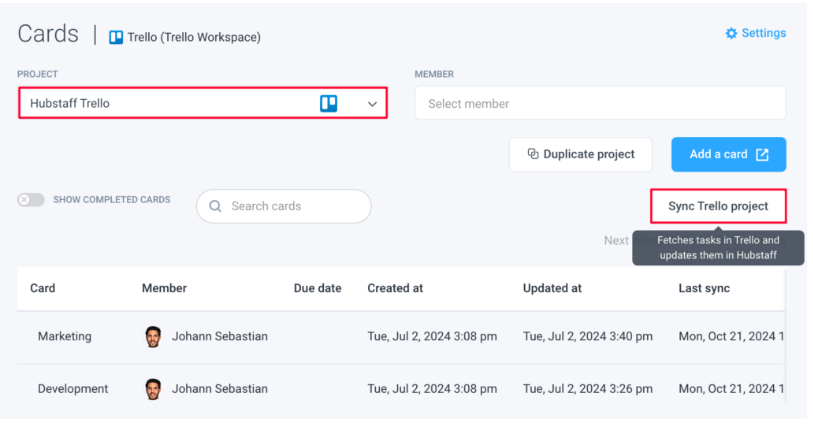The height and width of the screenshot is (426, 813).
Task: Click the magnifier icon in Search cards
Action: pyautogui.click(x=215, y=206)
